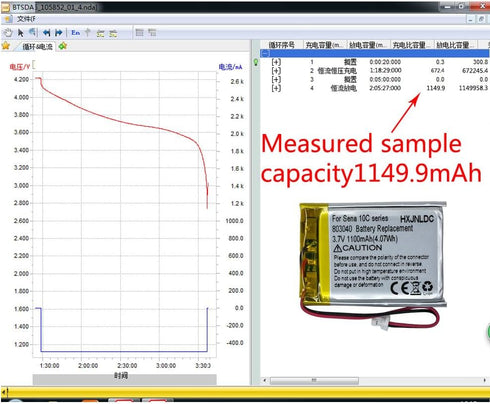Viewport: 490px width, 404px height.
Task: Click the tool icon right of the pointer
Action: (32, 32)
